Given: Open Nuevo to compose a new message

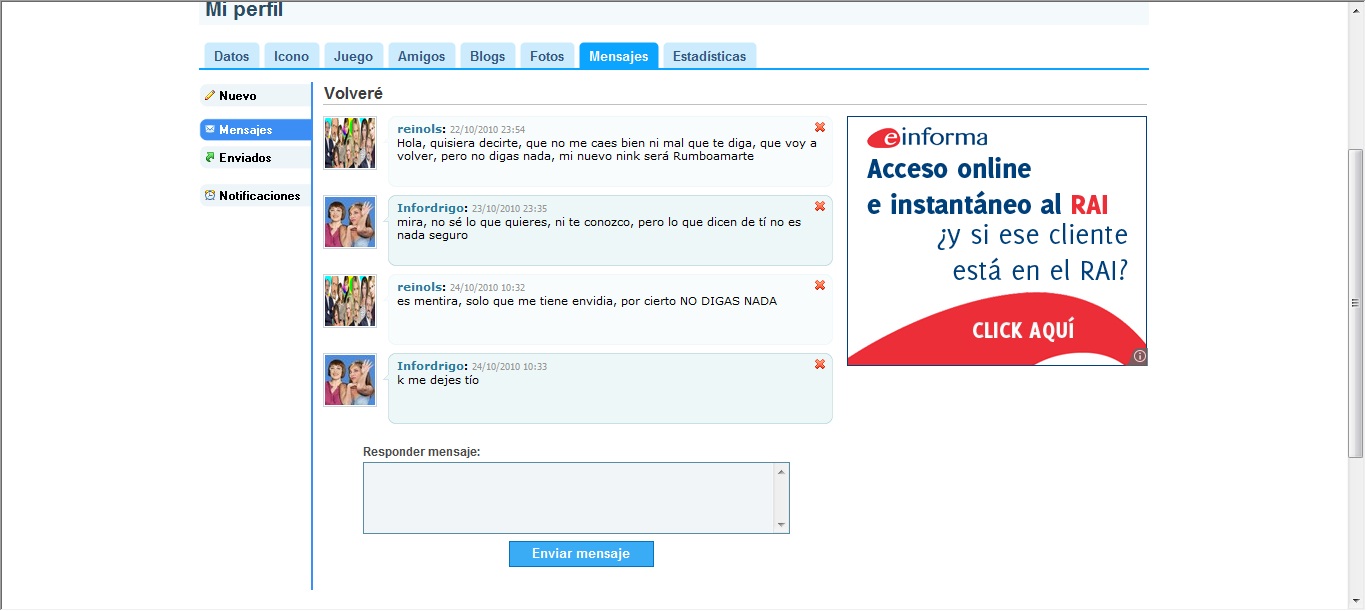Looking at the screenshot, I should 237,96.
